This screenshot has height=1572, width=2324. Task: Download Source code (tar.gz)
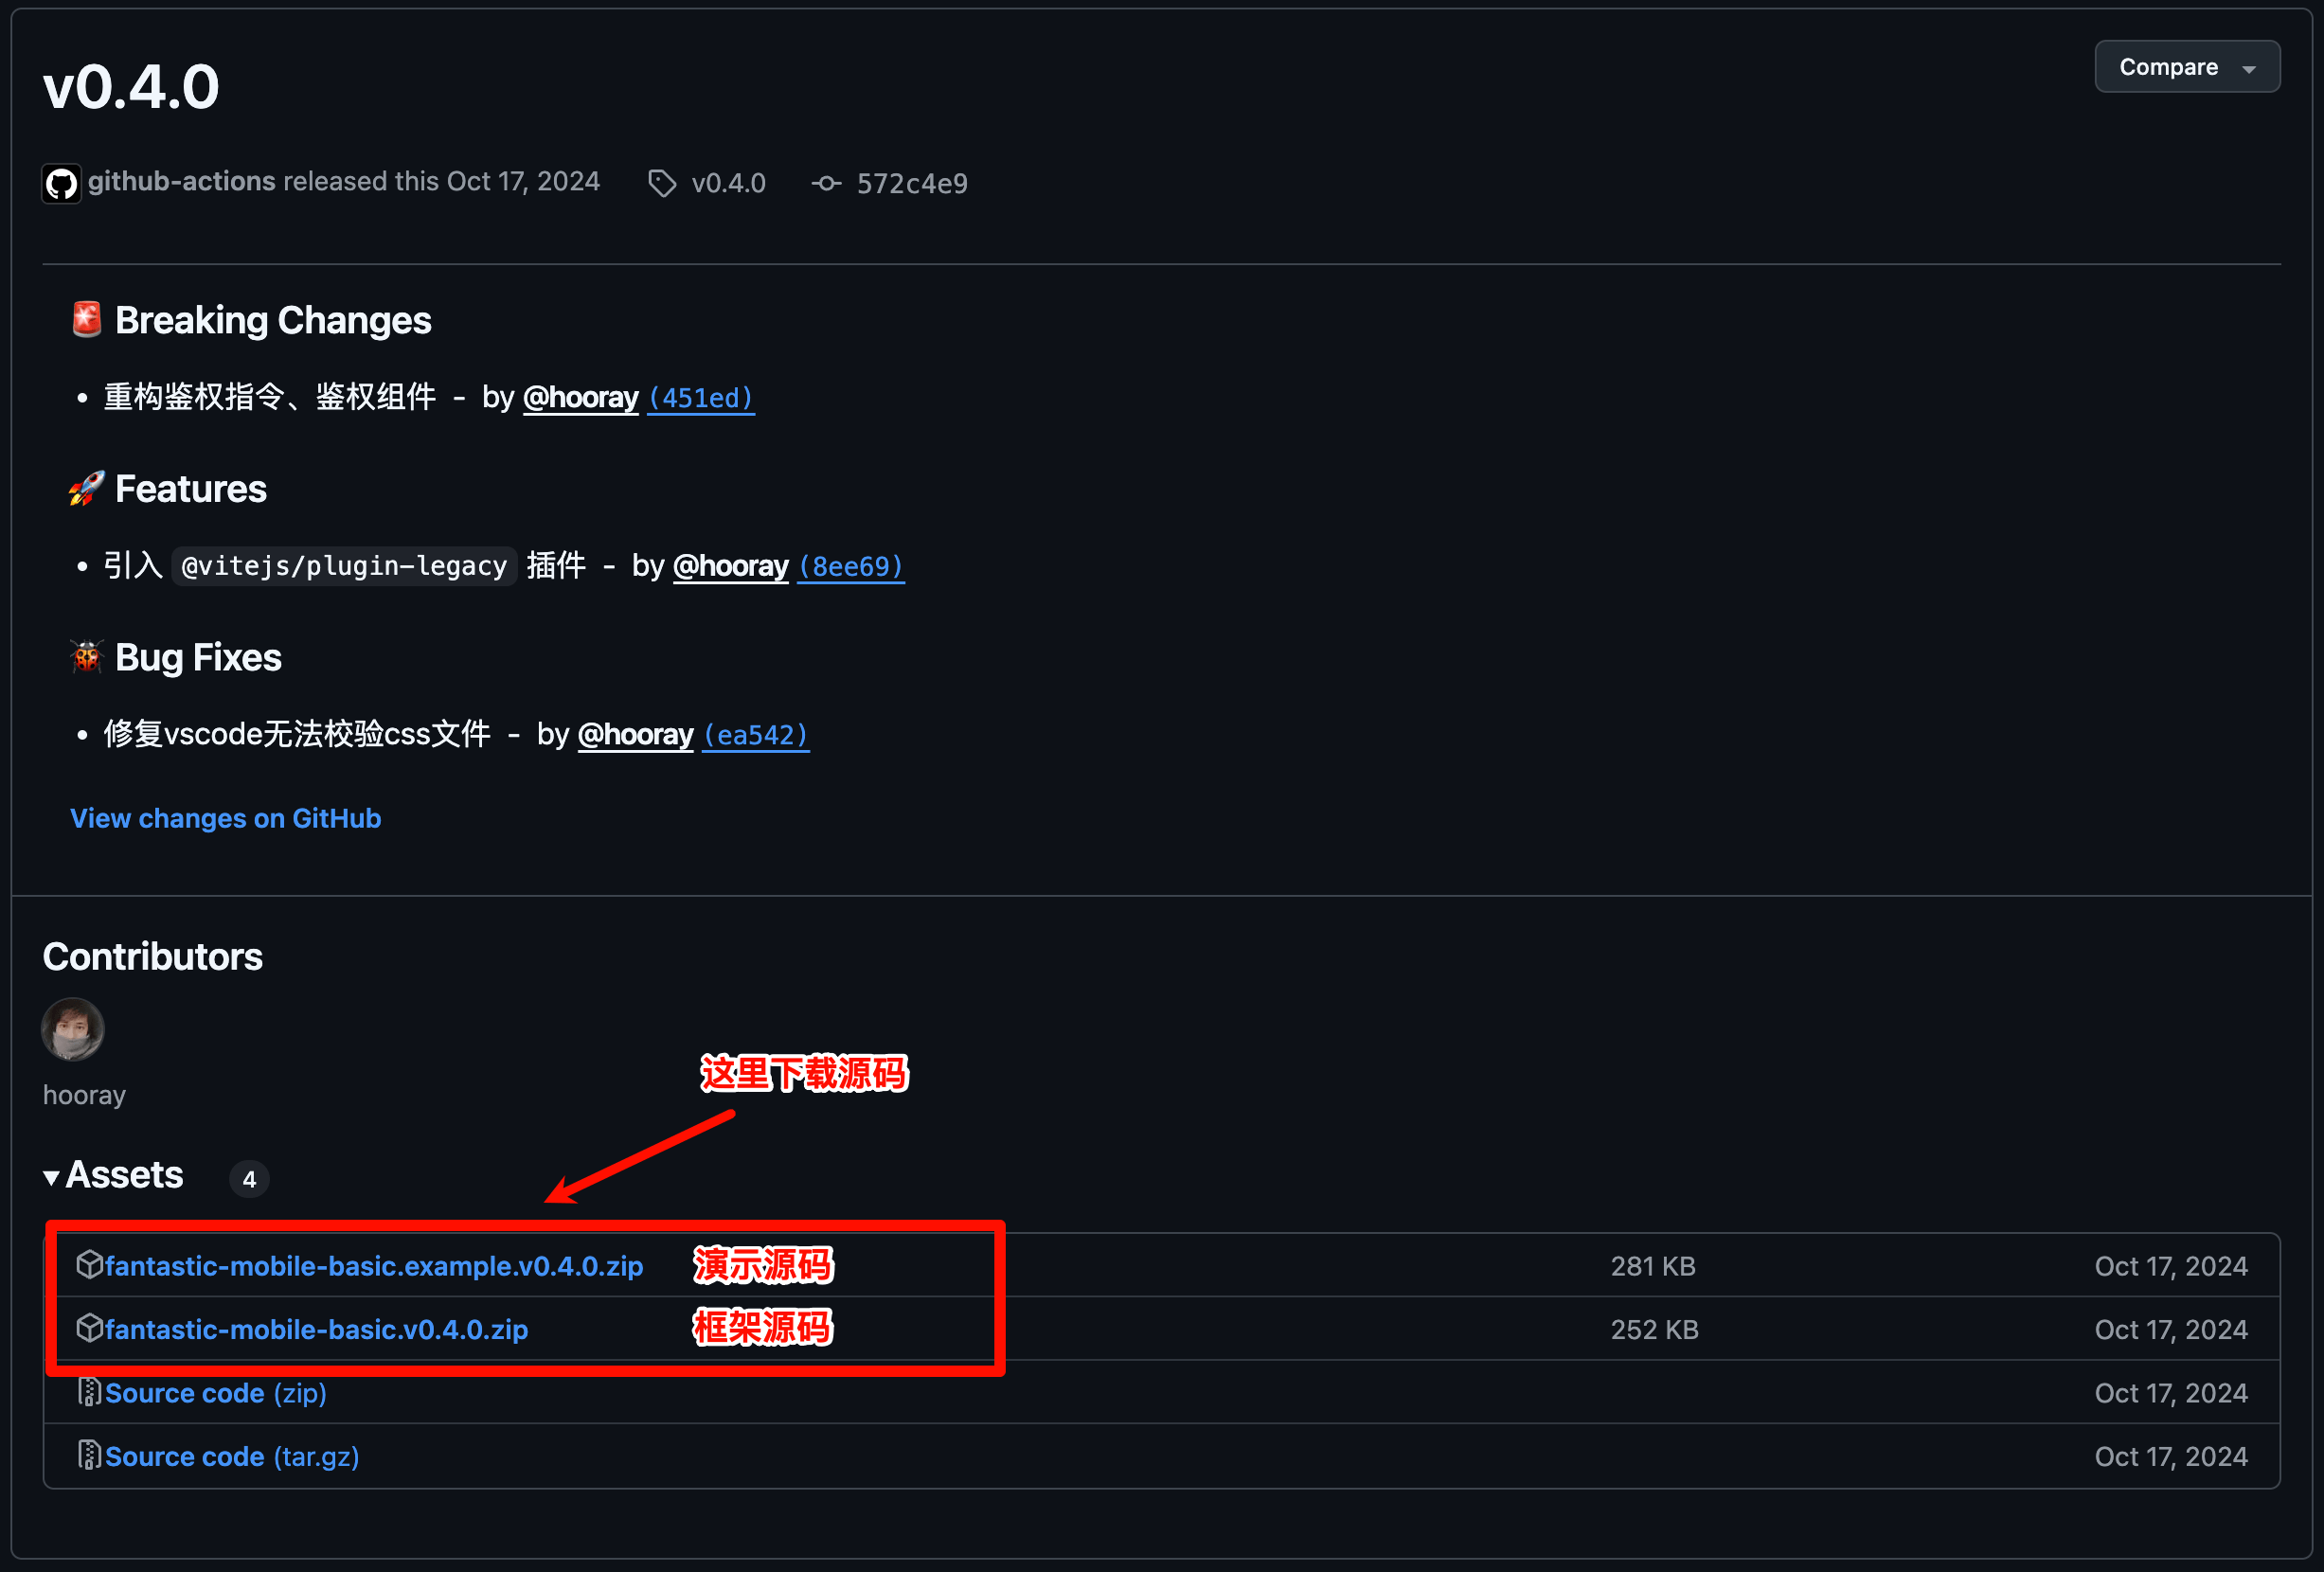[232, 1456]
